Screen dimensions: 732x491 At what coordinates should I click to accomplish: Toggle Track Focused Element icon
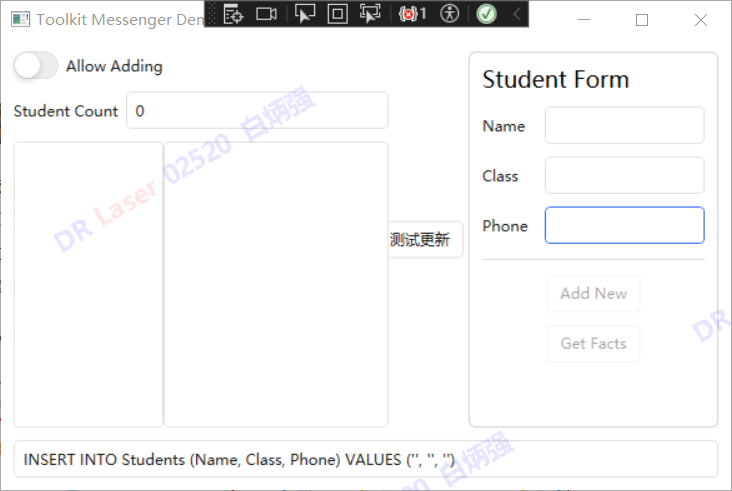(x=370, y=14)
